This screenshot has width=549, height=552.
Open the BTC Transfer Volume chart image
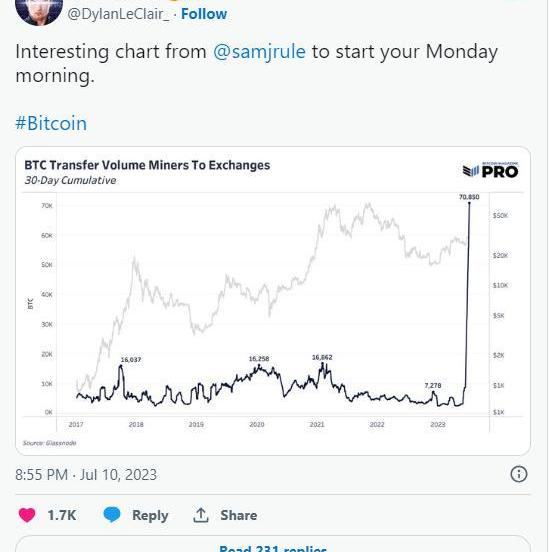pyautogui.click(x=273, y=301)
